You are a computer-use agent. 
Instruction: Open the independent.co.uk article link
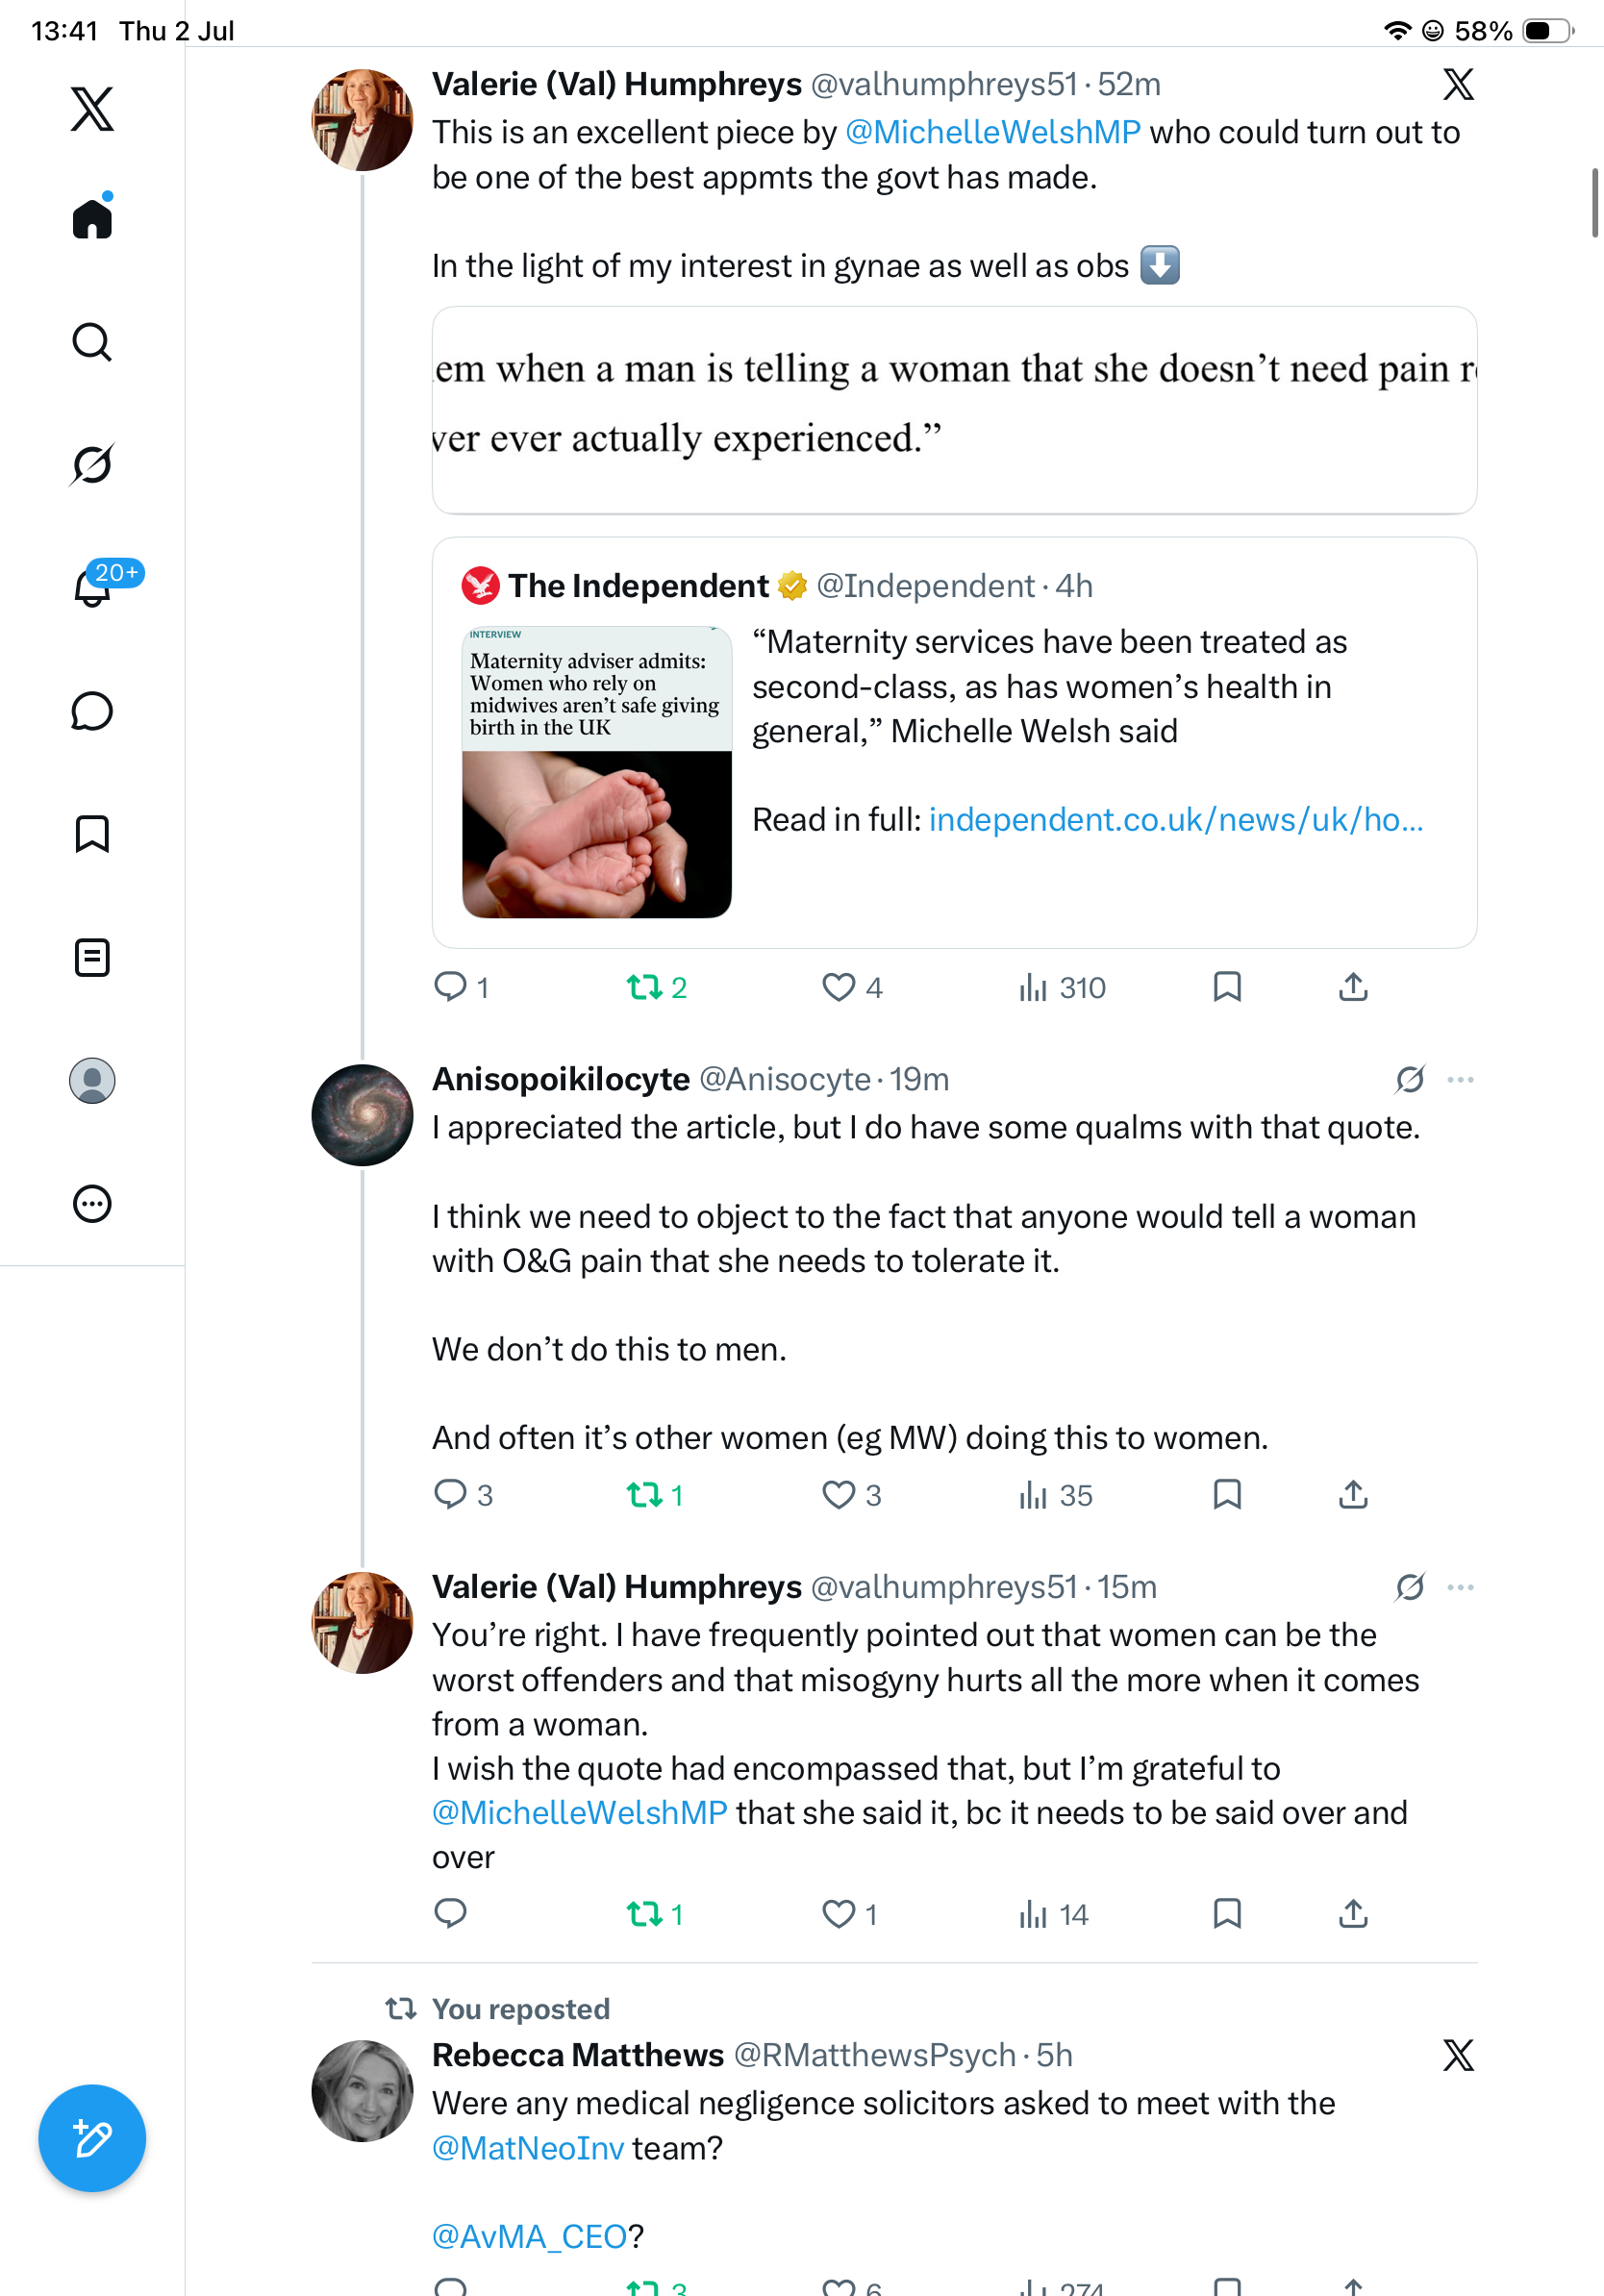coord(1176,819)
